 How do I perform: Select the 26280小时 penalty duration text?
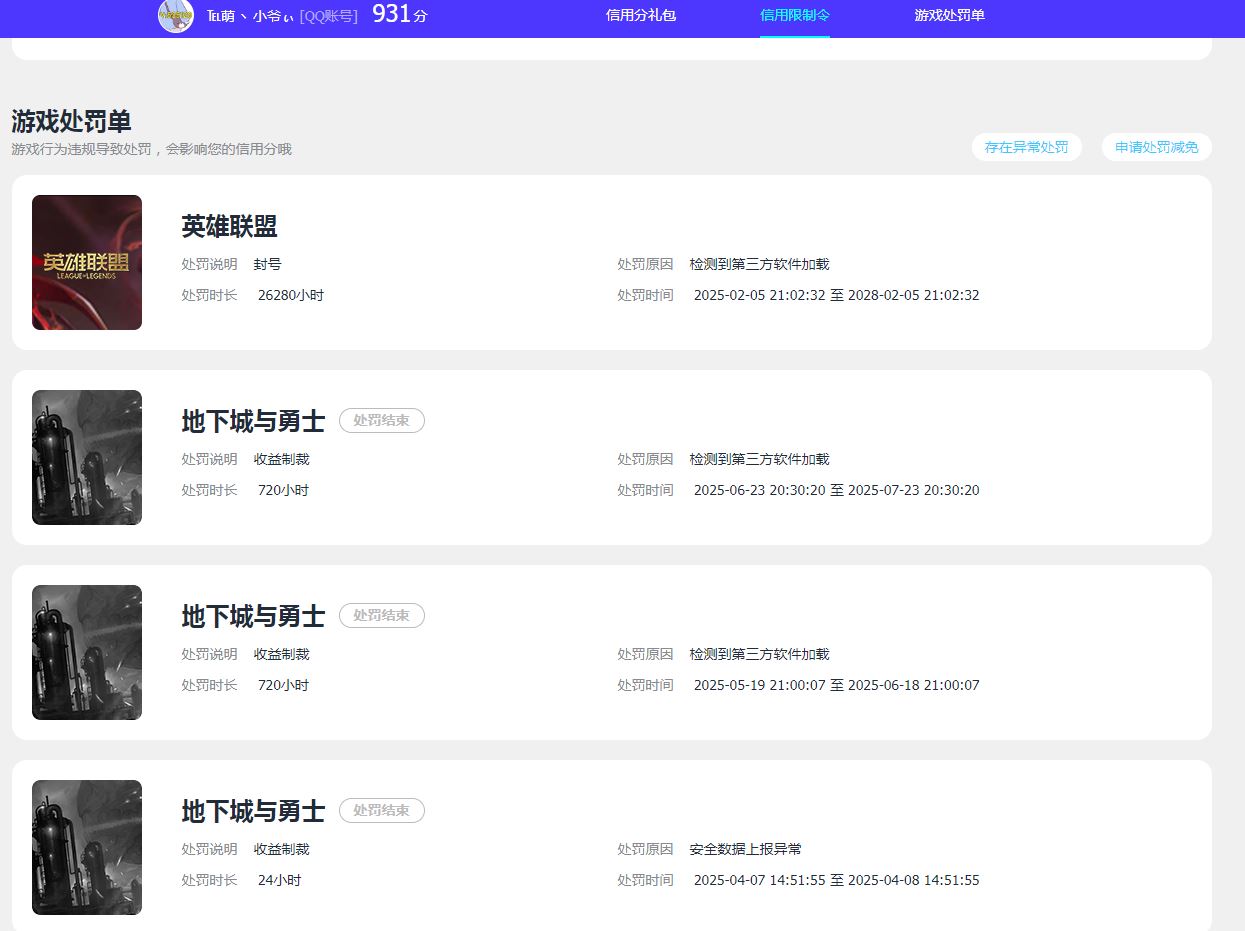291,296
